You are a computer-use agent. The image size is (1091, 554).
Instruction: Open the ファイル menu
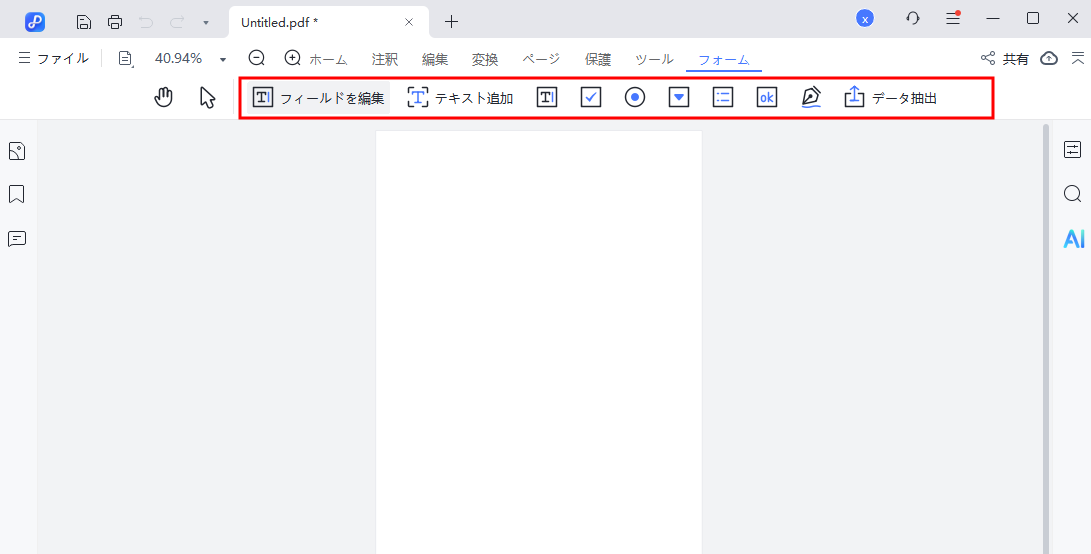click(x=54, y=58)
